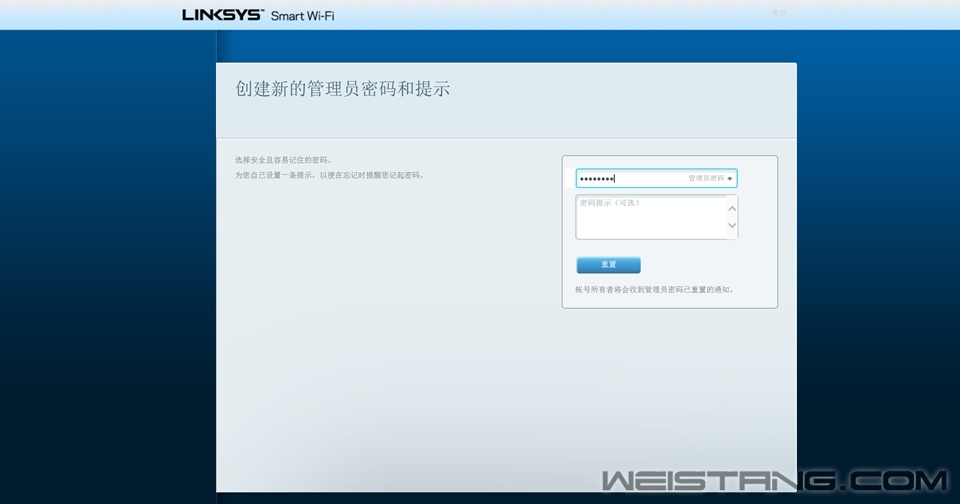Click the empty header bar center

tap(550, 15)
